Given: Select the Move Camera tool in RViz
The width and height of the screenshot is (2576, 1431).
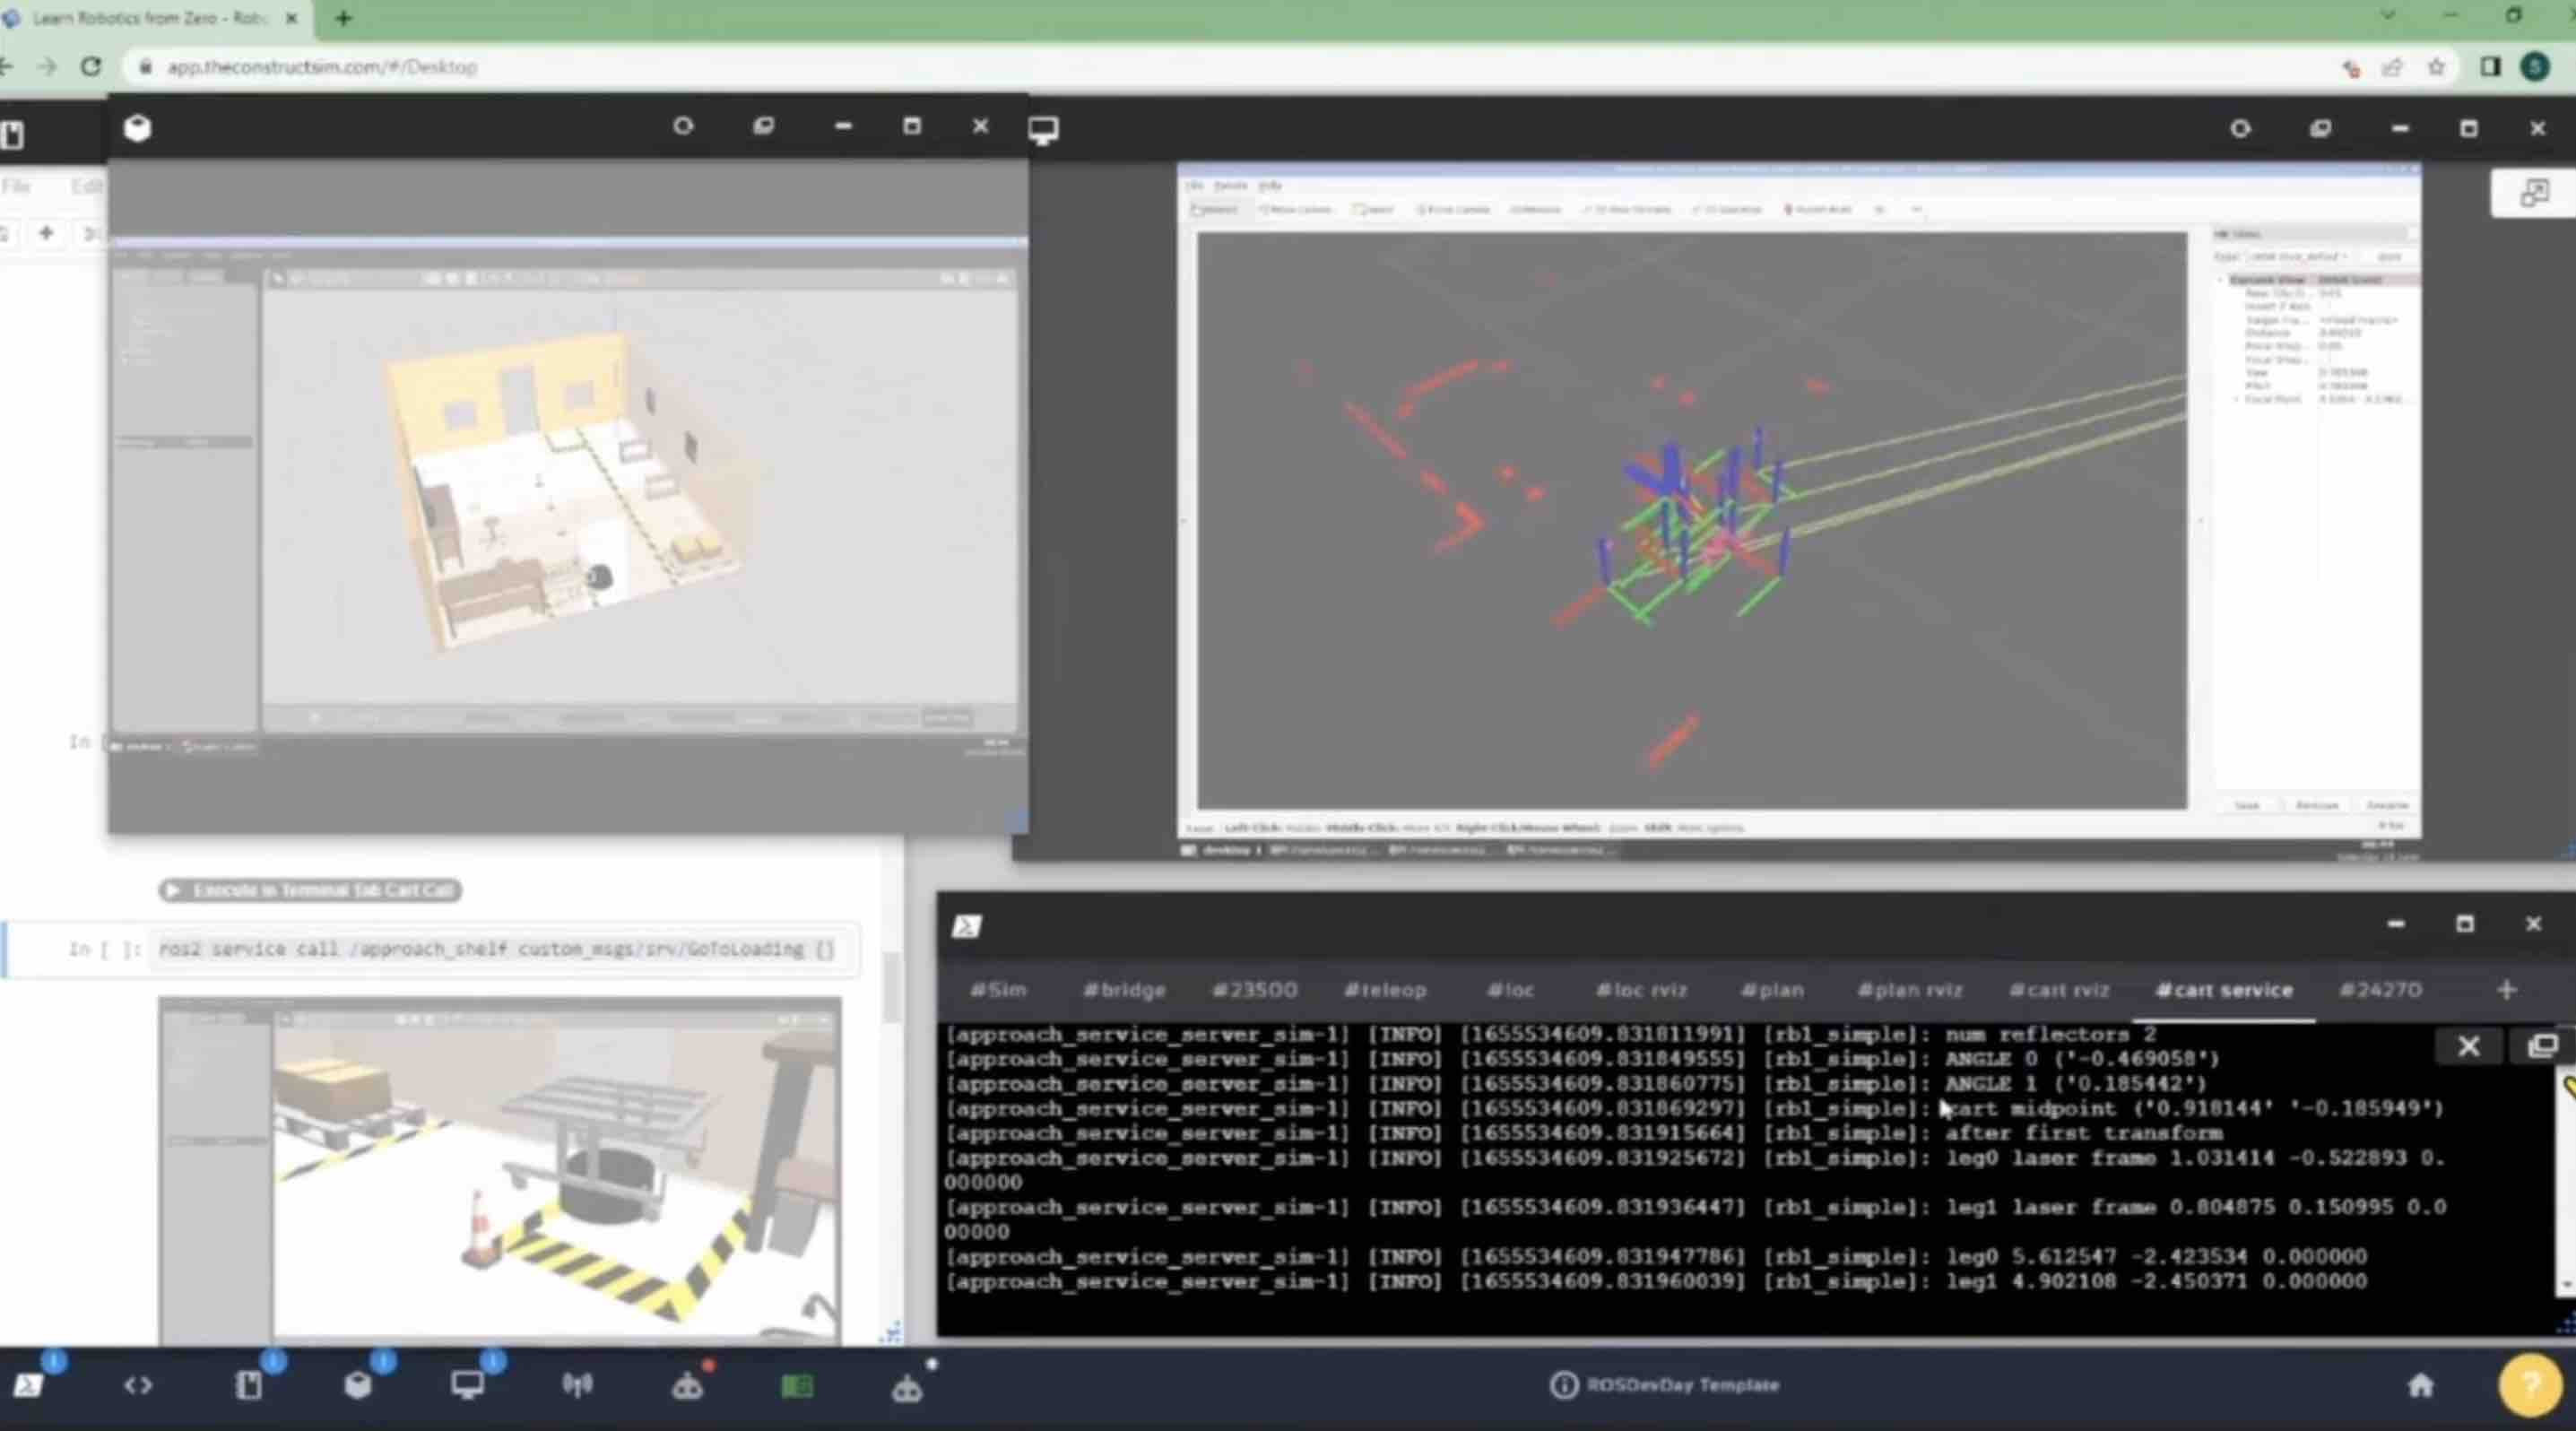Looking at the screenshot, I should pyautogui.click(x=1296, y=209).
